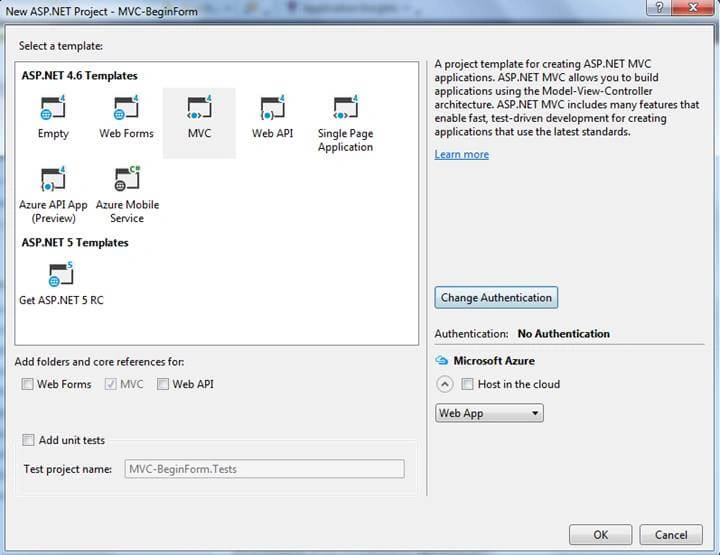Click the Microsoft Azure heading text
This screenshot has height=555, width=720.
494,361
